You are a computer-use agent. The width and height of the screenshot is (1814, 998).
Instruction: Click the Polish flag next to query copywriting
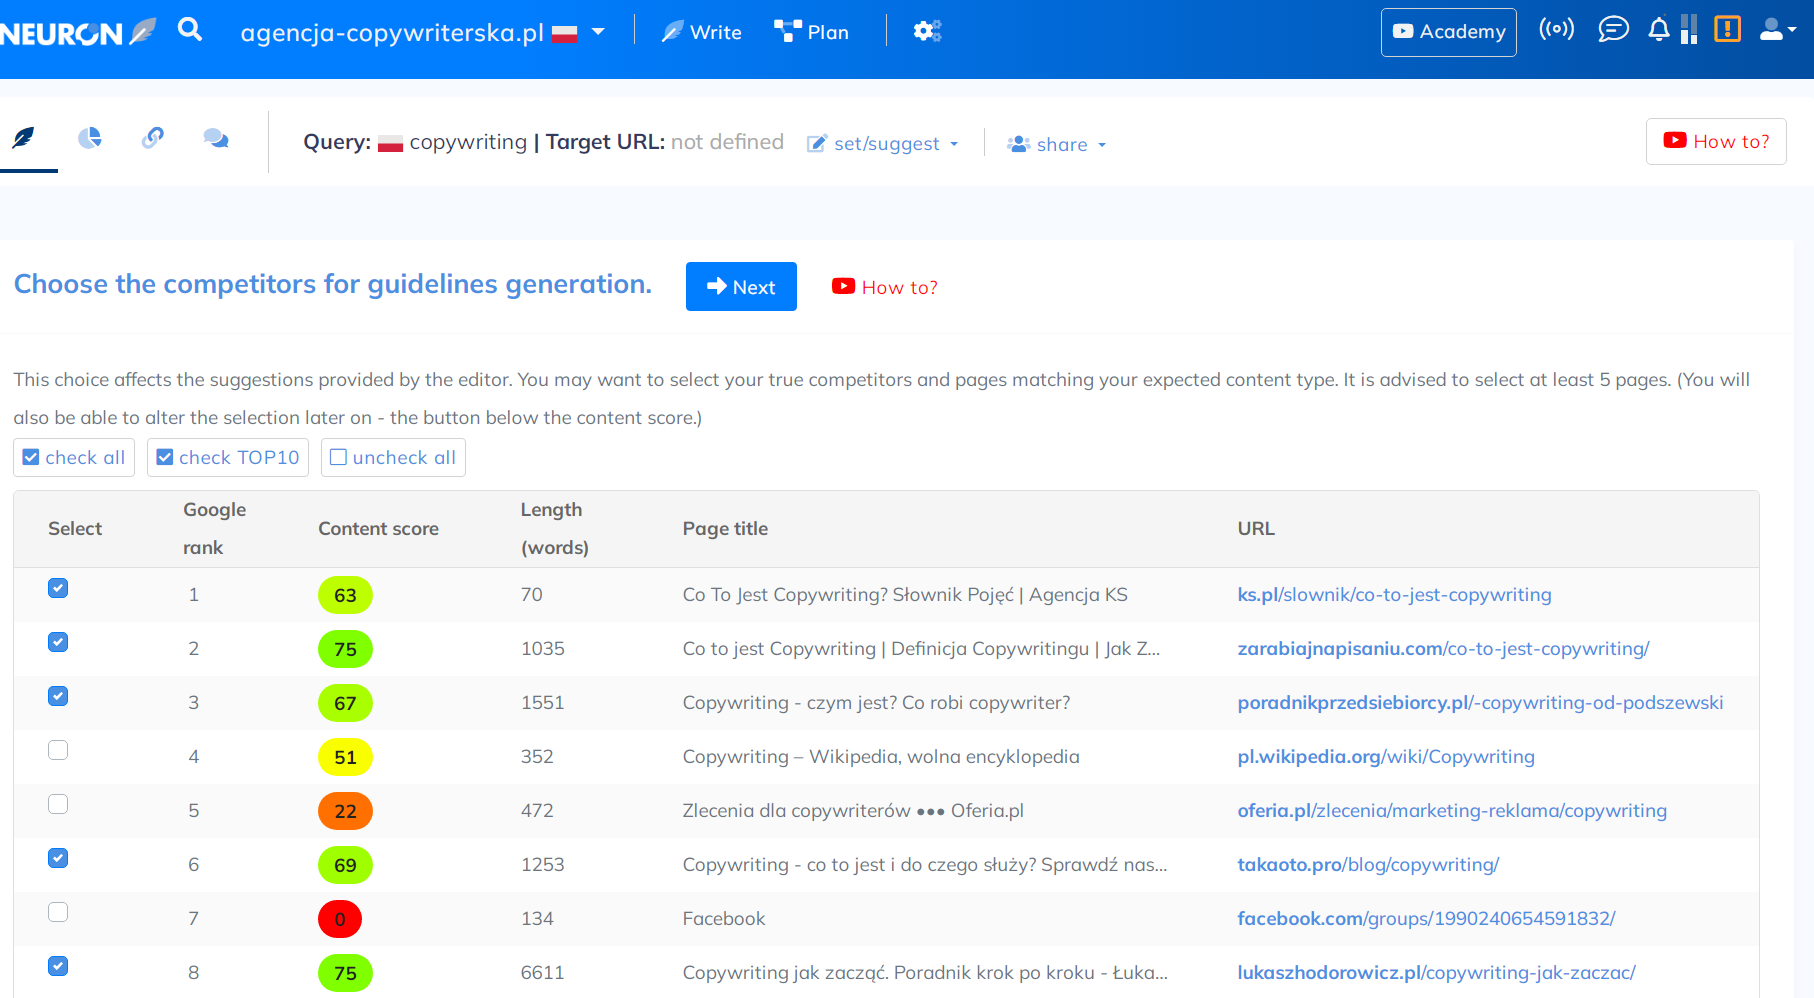tap(390, 143)
